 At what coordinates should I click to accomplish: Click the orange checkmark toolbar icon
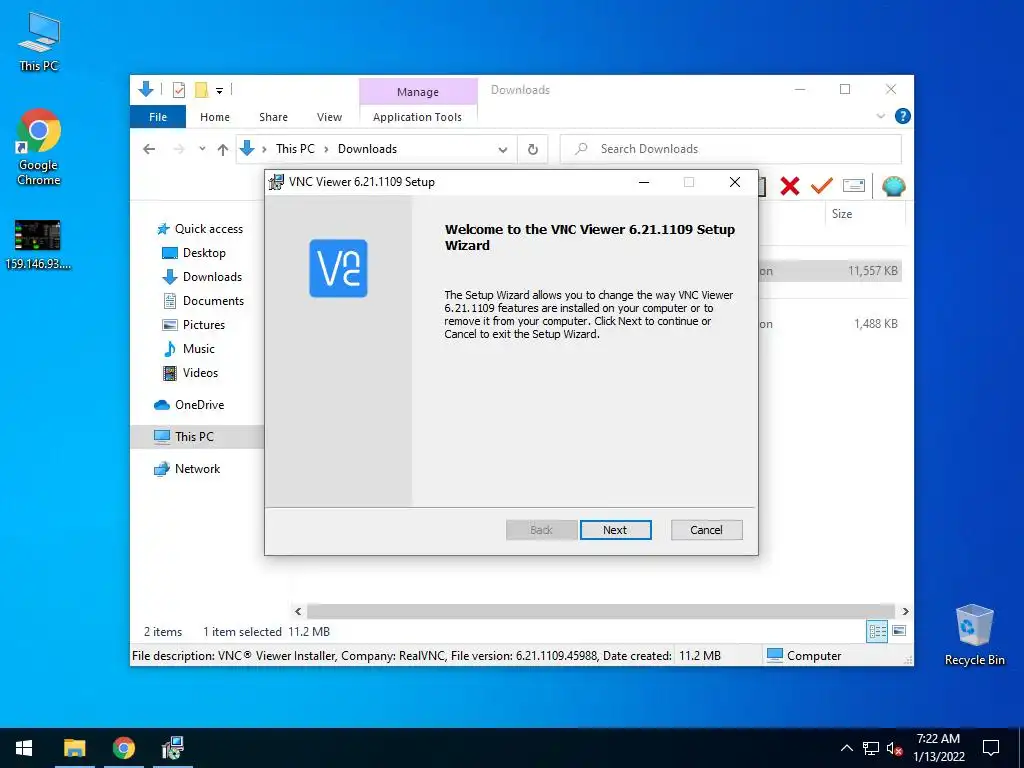click(x=822, y=185)
